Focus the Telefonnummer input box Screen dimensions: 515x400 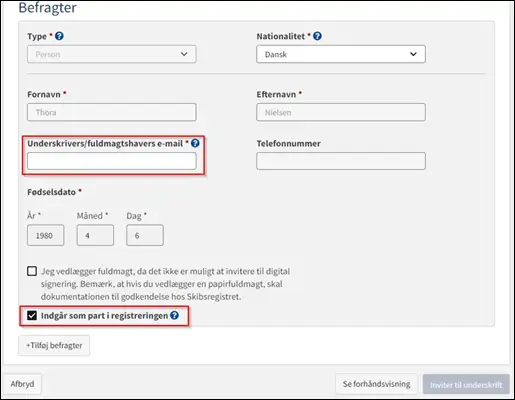[341, 161]
